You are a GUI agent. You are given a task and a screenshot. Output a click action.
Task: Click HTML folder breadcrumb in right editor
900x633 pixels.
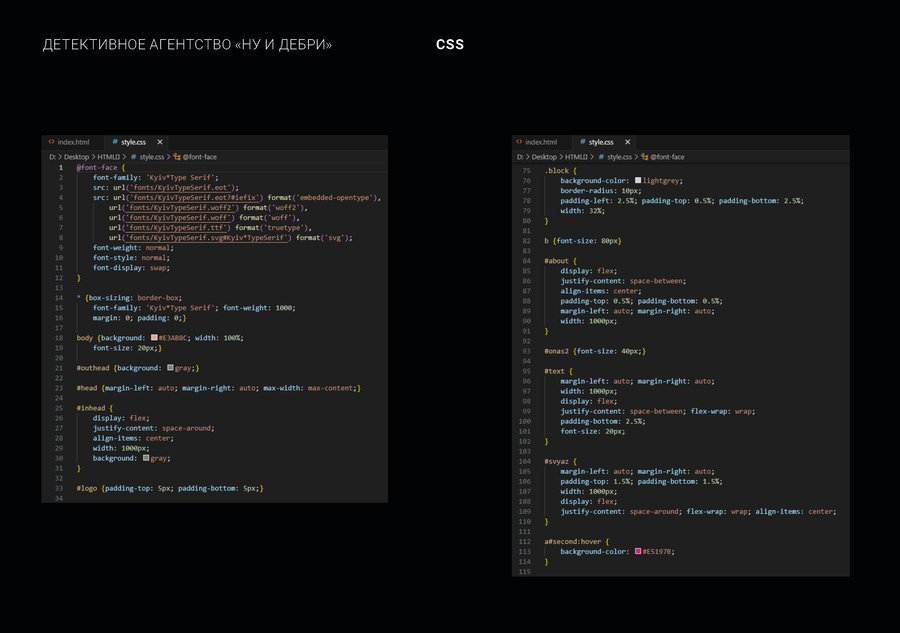576,157
